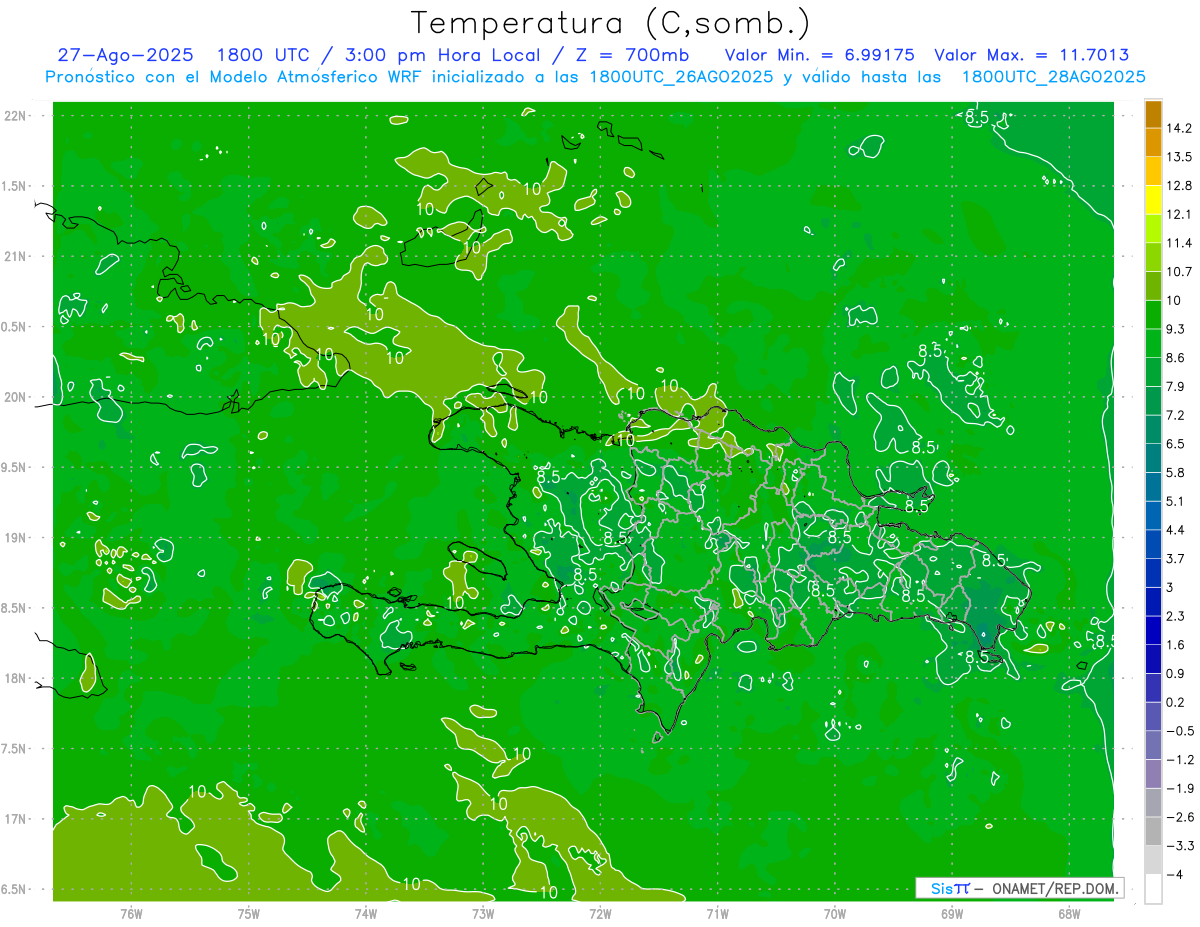Pick the purple swatch between -1.2 and -1.9
This screenshot has height=927, width=1200.
pyautogui.click(x=1153, y=774)
